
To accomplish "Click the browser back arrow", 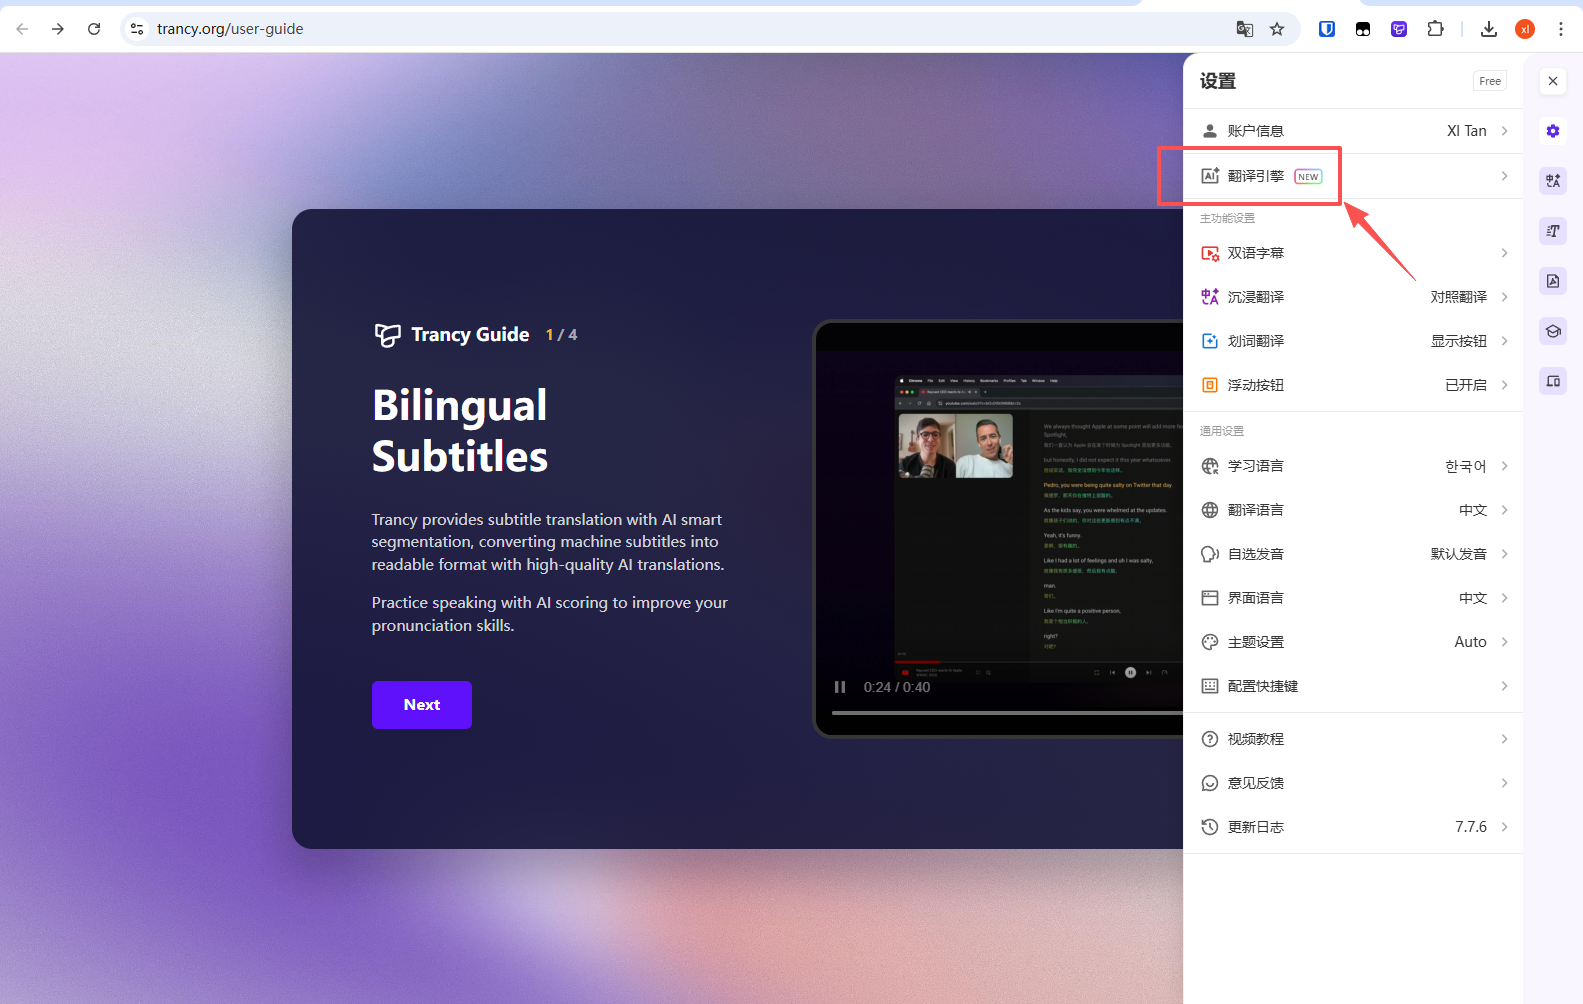I will (22, 29).
